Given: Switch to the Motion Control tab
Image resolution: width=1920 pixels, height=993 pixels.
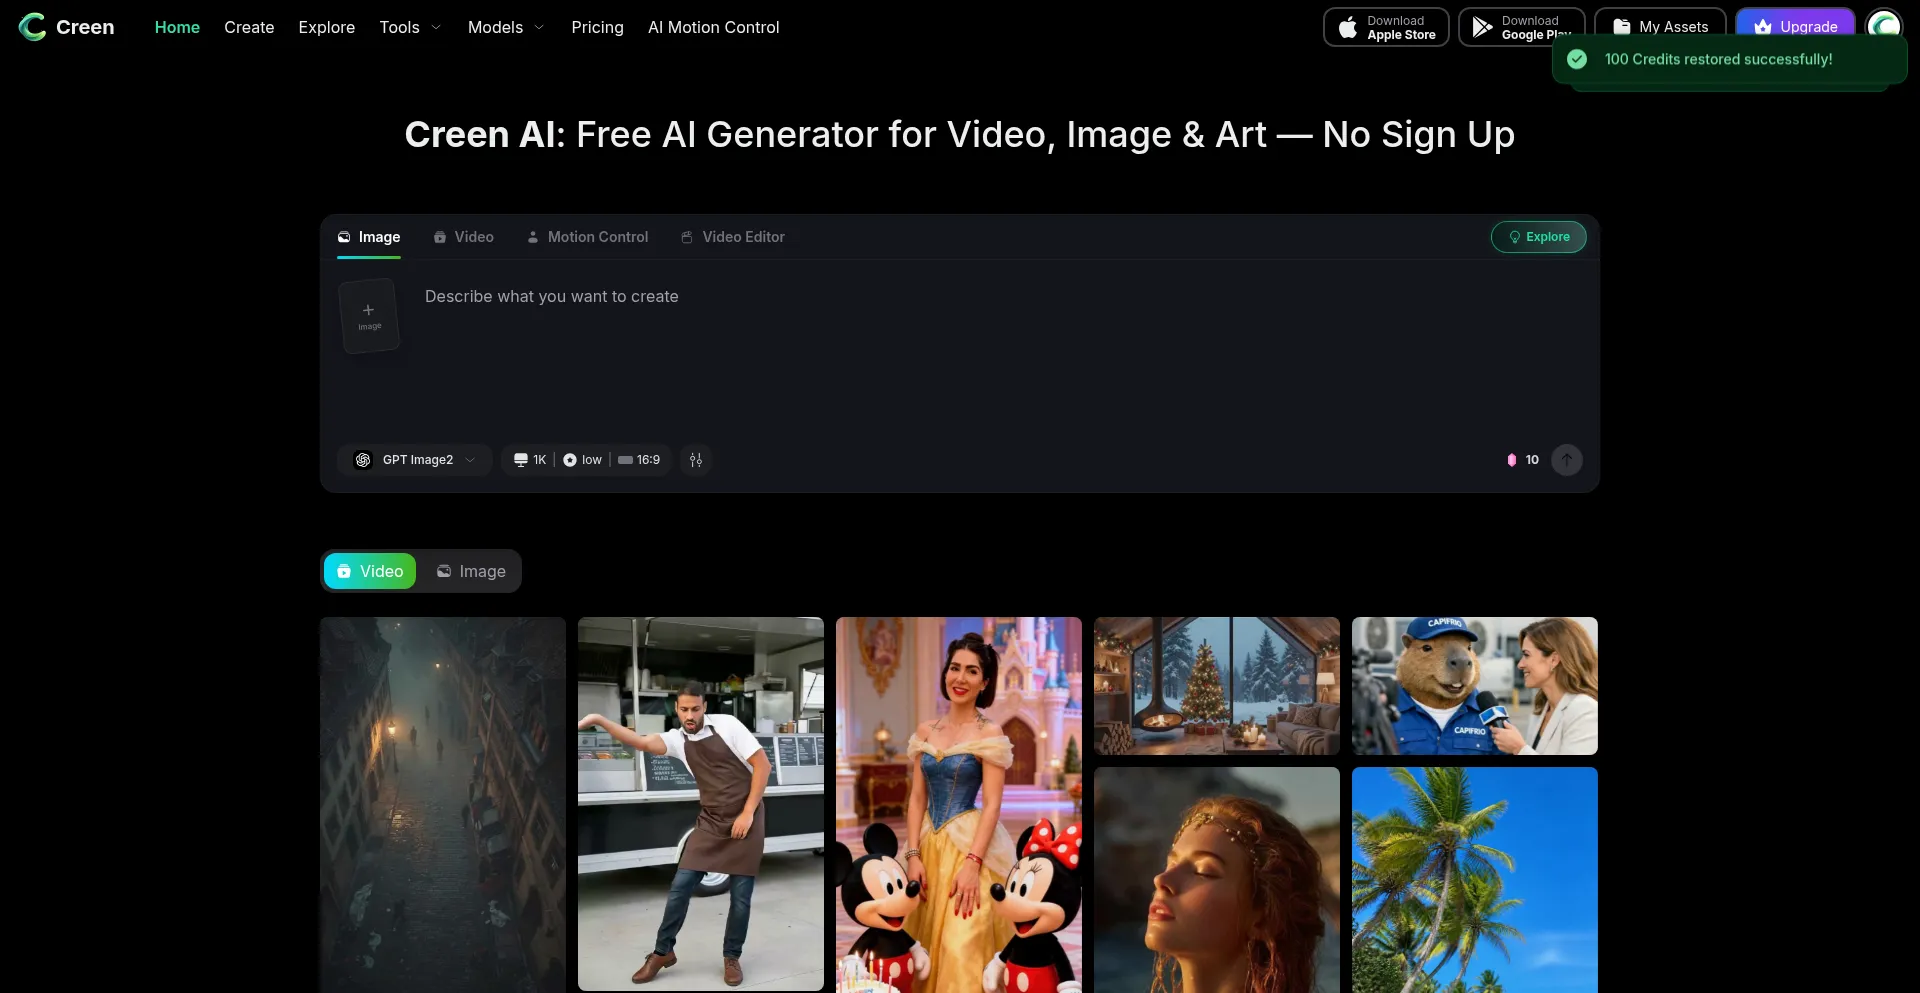Looking at the screenshot, I should tap(587, 237).
